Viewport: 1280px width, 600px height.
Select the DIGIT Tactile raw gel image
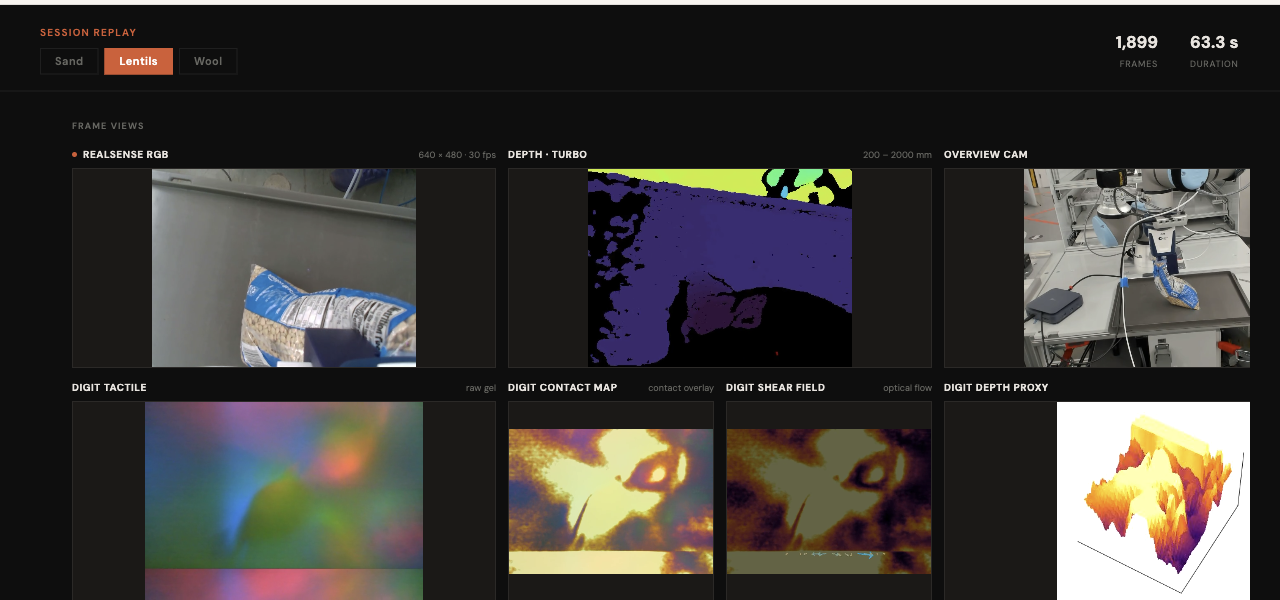[284, 501]
